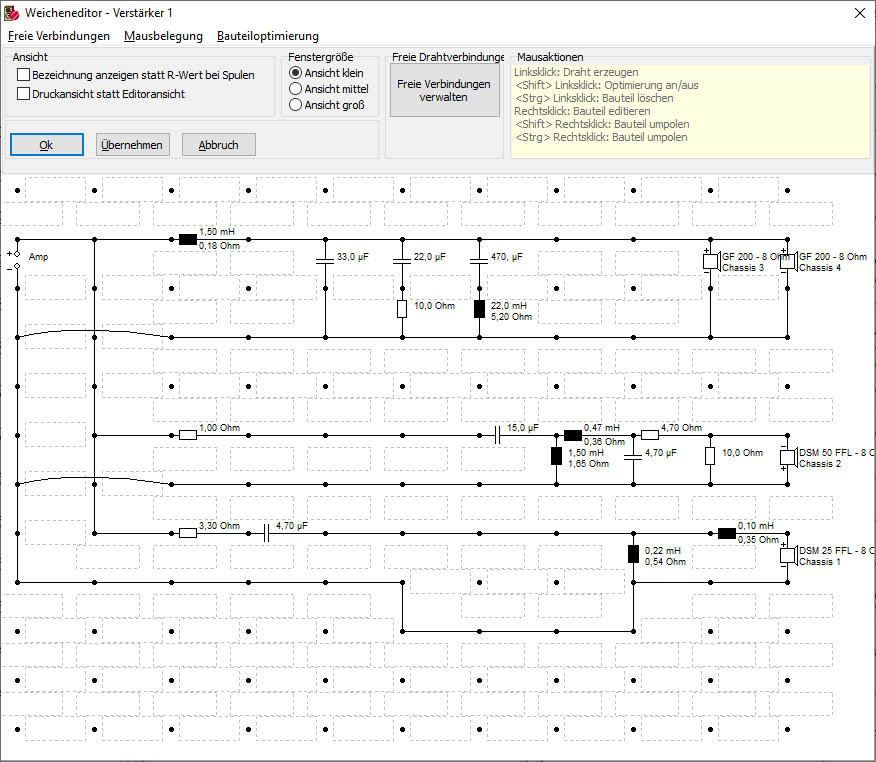Select the DSM 25 FFL tweeter symbol
The width and height of the screenshot is (876, 762).
tap(787, 555)
